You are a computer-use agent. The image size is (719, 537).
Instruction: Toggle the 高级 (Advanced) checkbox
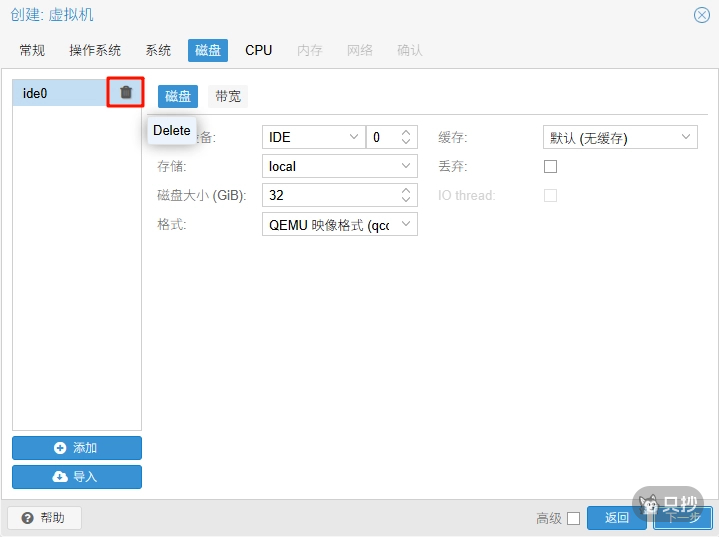coord(573,518)
